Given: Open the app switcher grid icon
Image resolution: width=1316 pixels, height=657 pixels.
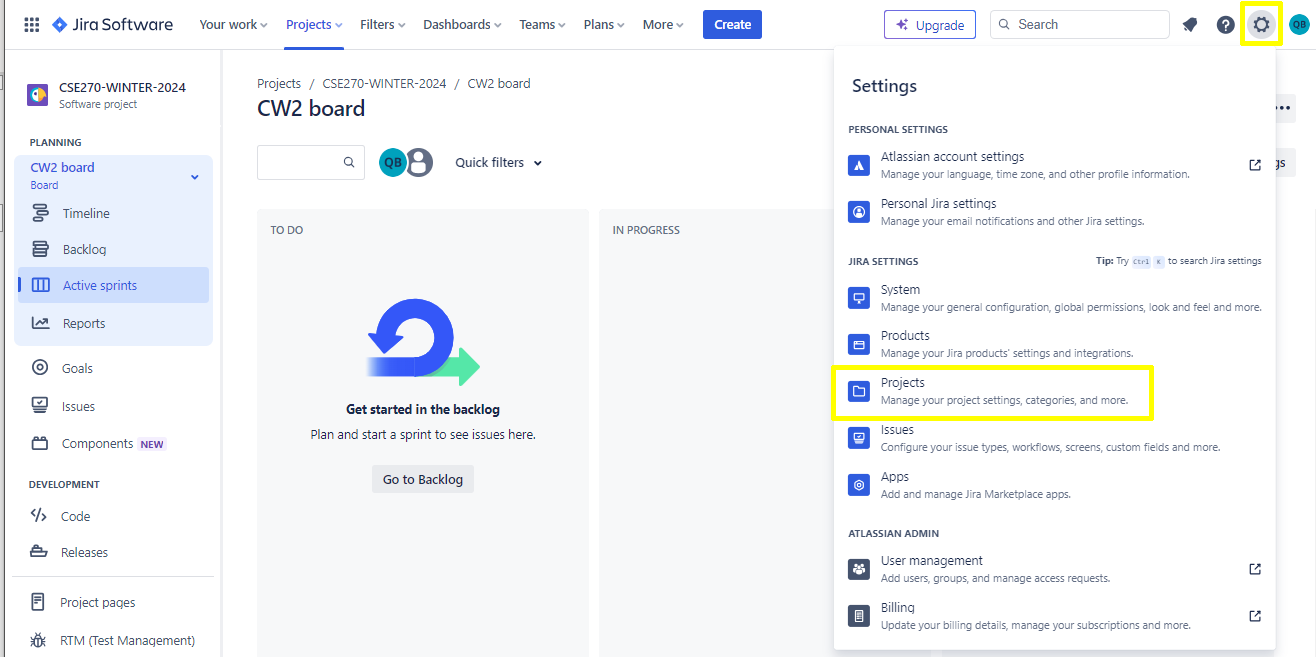Looking at the screenshot, I should (x=31, y=25).
